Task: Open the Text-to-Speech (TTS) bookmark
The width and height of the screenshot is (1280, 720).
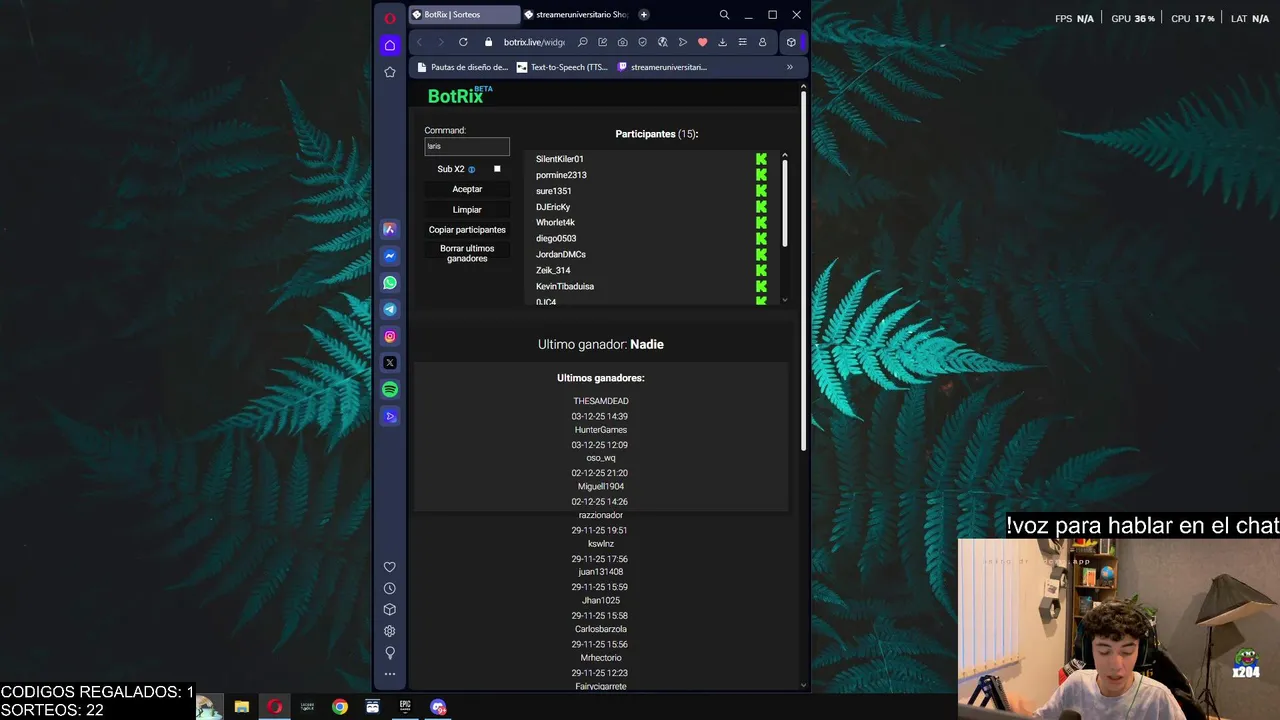Action: click(562, 67)
